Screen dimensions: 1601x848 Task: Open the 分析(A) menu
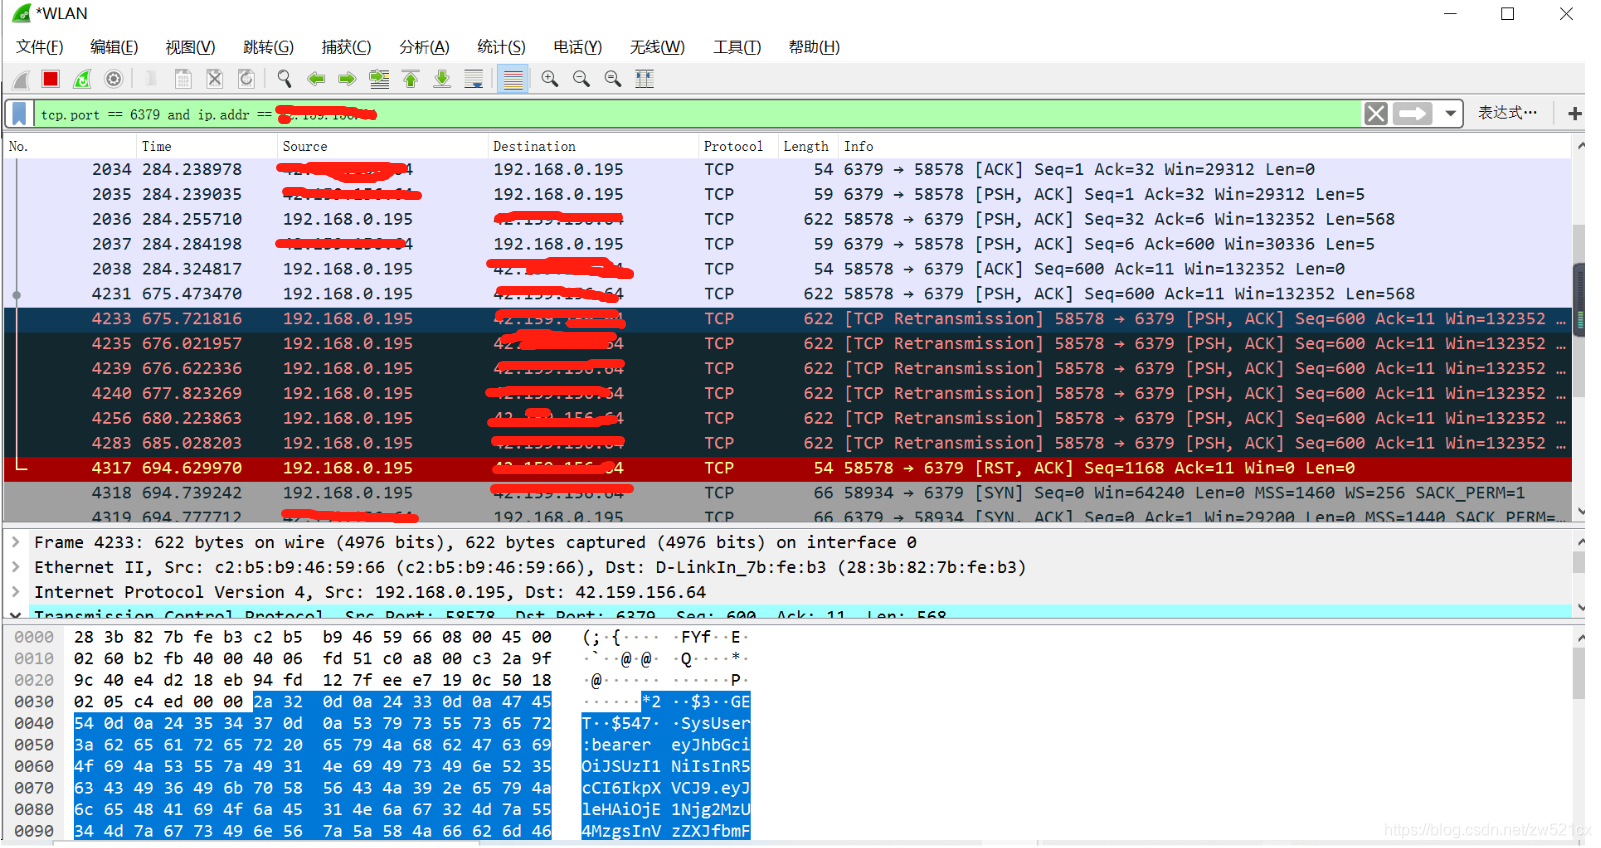(424, 47)
